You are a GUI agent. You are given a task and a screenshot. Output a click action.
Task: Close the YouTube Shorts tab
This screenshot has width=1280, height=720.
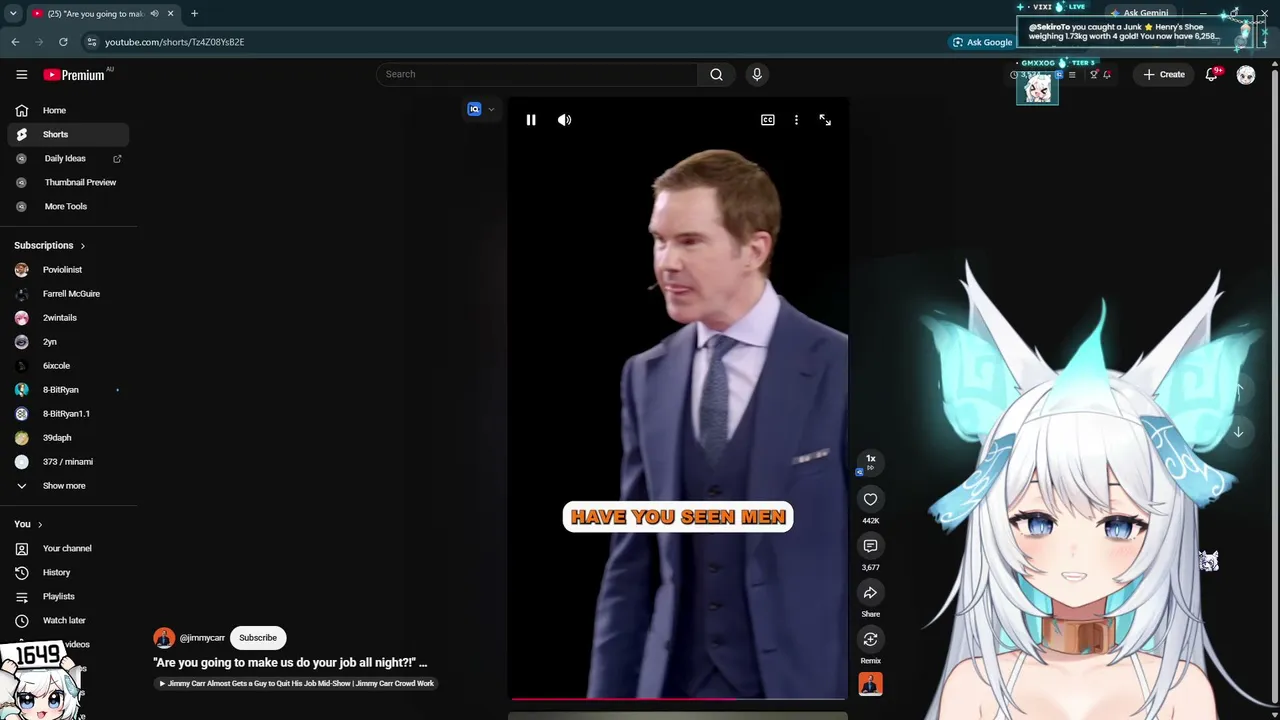coord(170,14)
